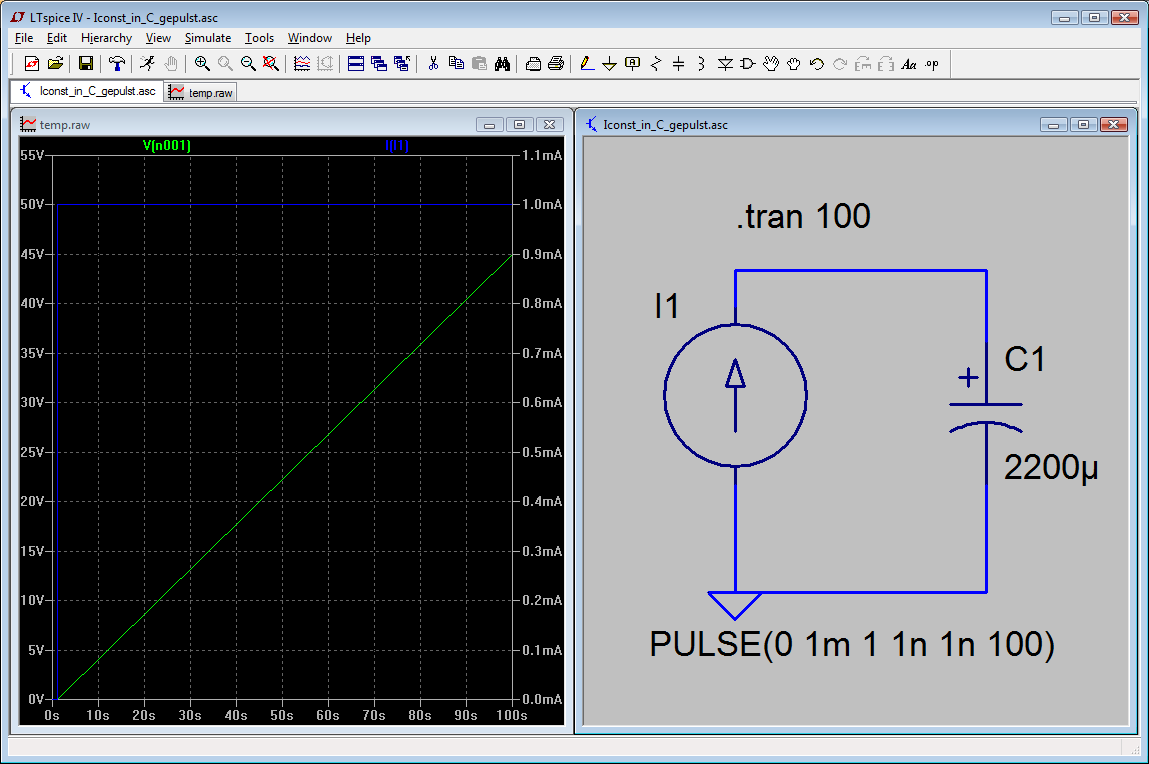Select the Text Aa tool
This screenshot has width=1149, height=764.
[909, 64]
